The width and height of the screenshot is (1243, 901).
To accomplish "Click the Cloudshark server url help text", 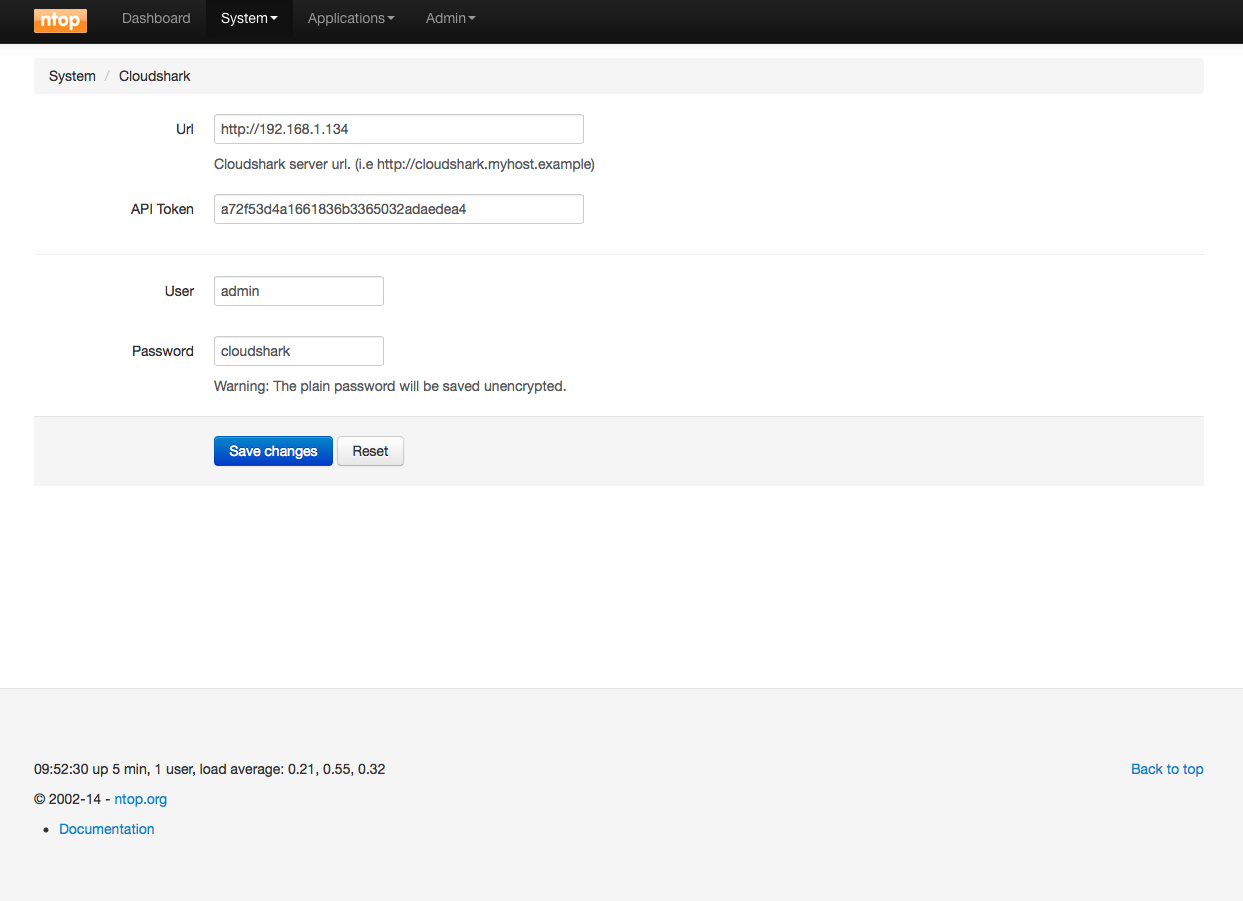I will tap(404, 164).
